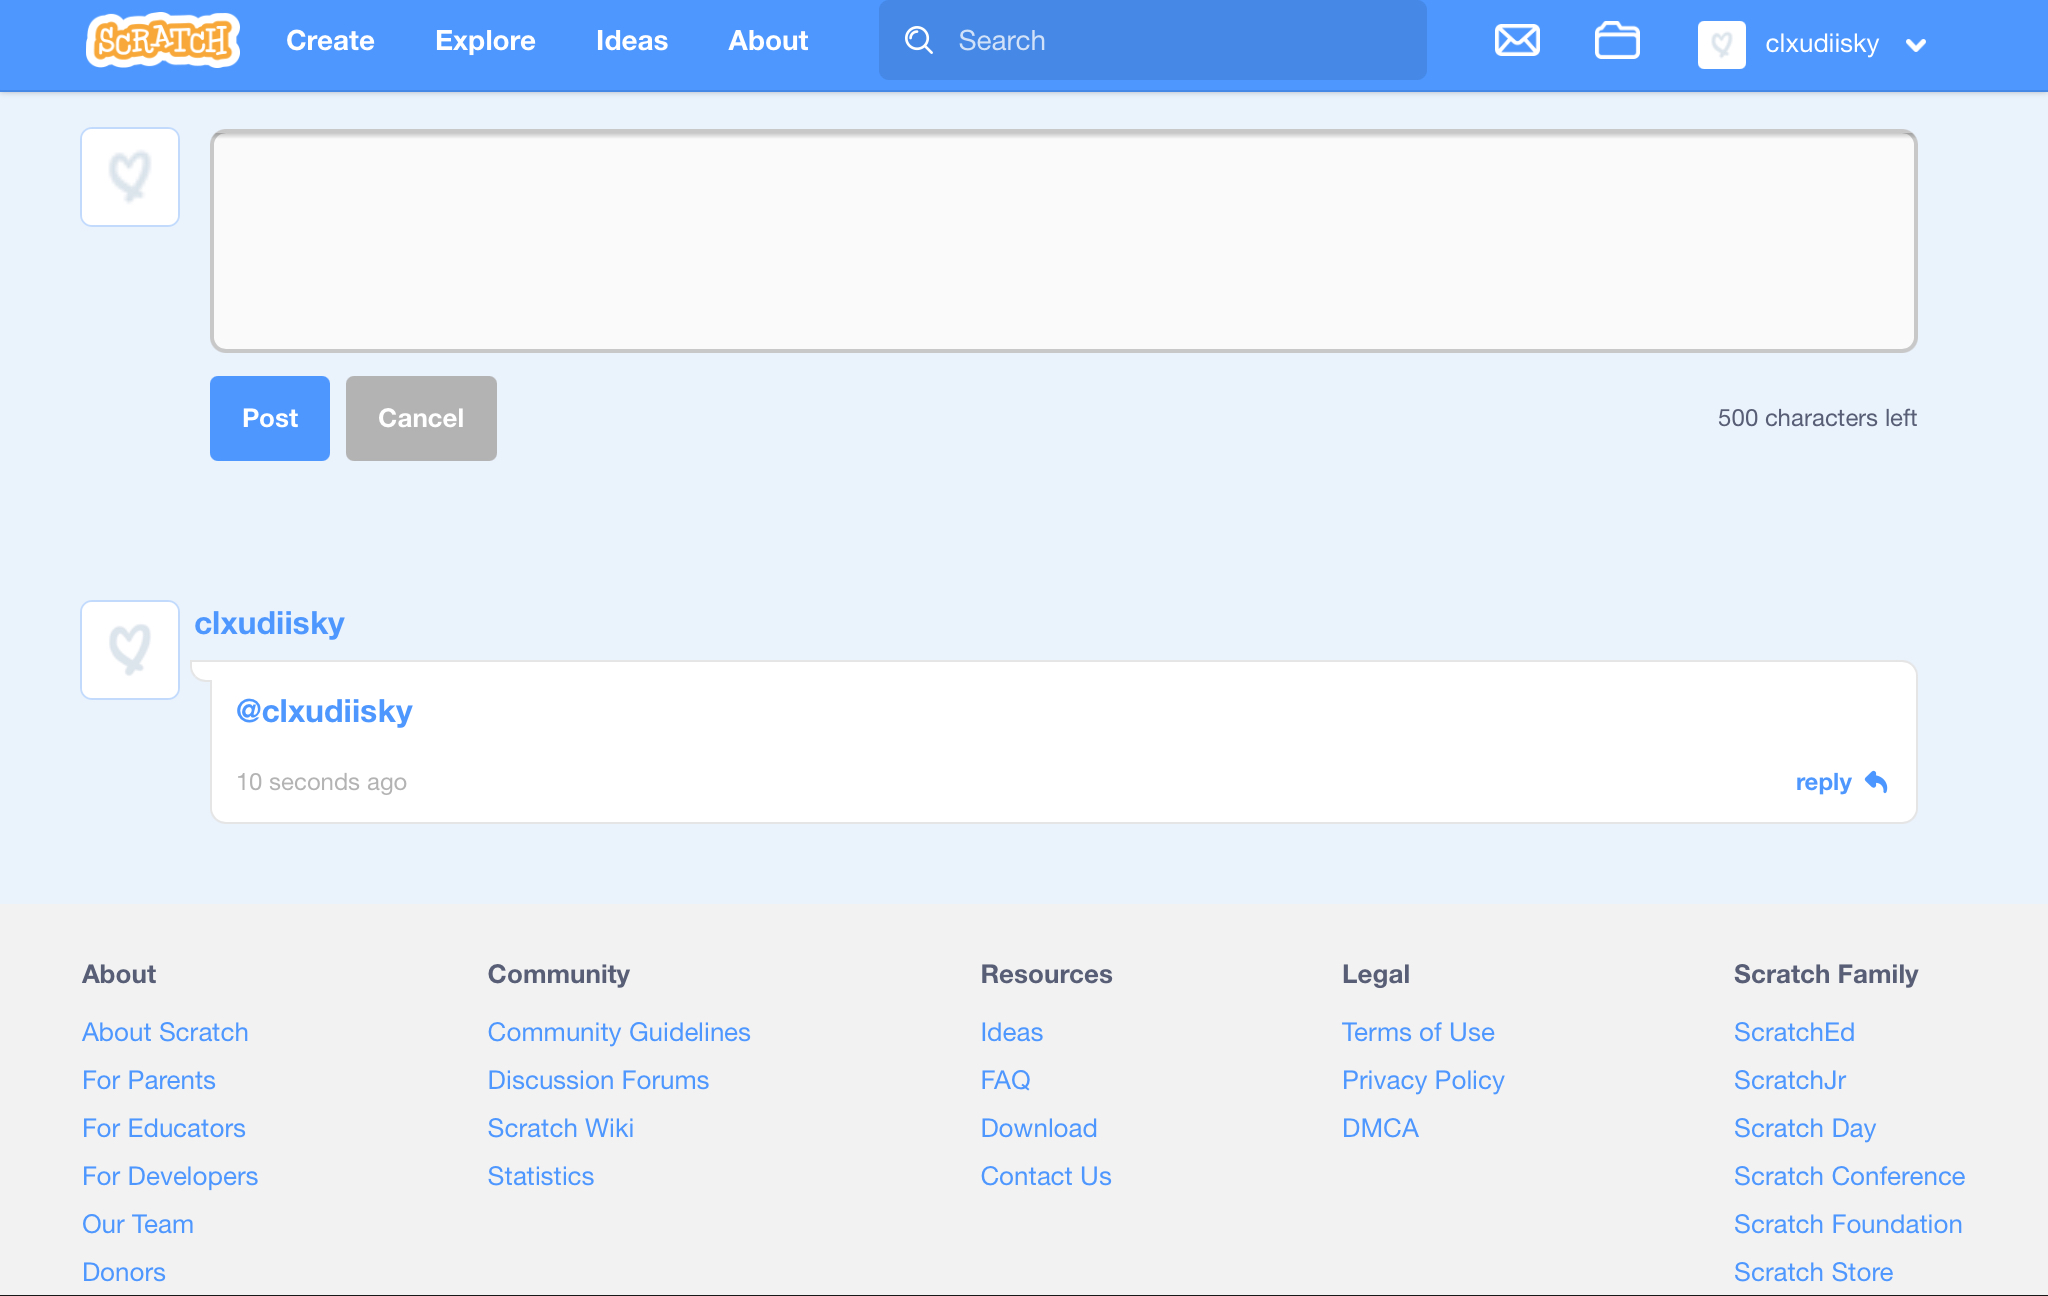Click the Post button
This screenshot has width=2048, height=1296.
(269, 418)
